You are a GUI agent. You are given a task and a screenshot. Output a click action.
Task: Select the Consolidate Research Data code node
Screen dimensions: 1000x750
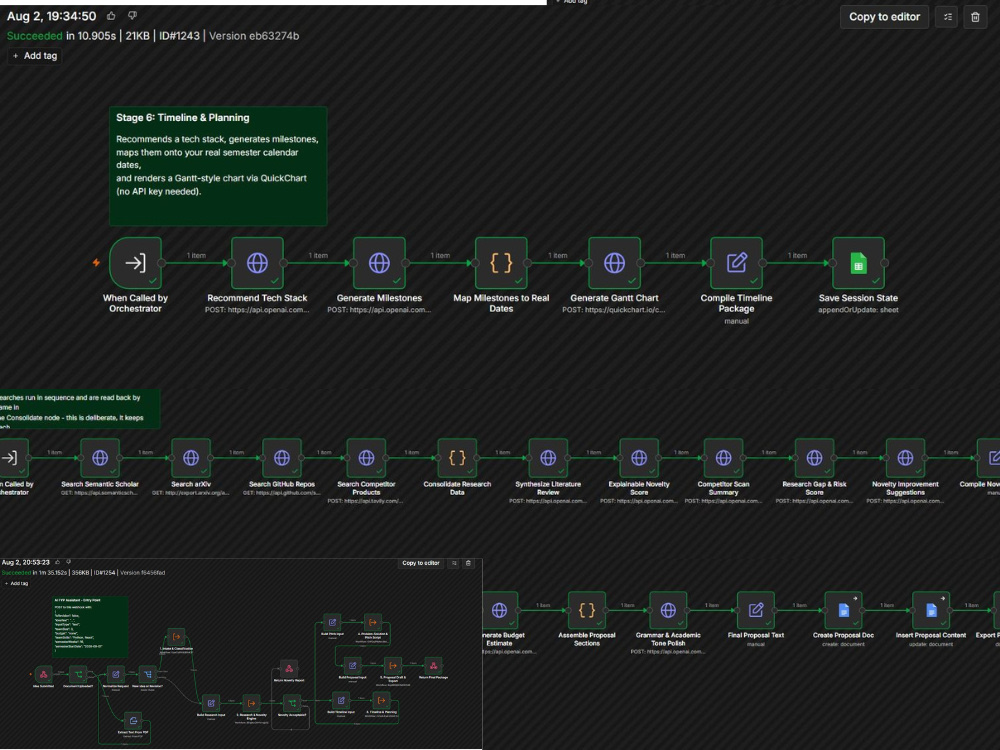click(457, 458)
